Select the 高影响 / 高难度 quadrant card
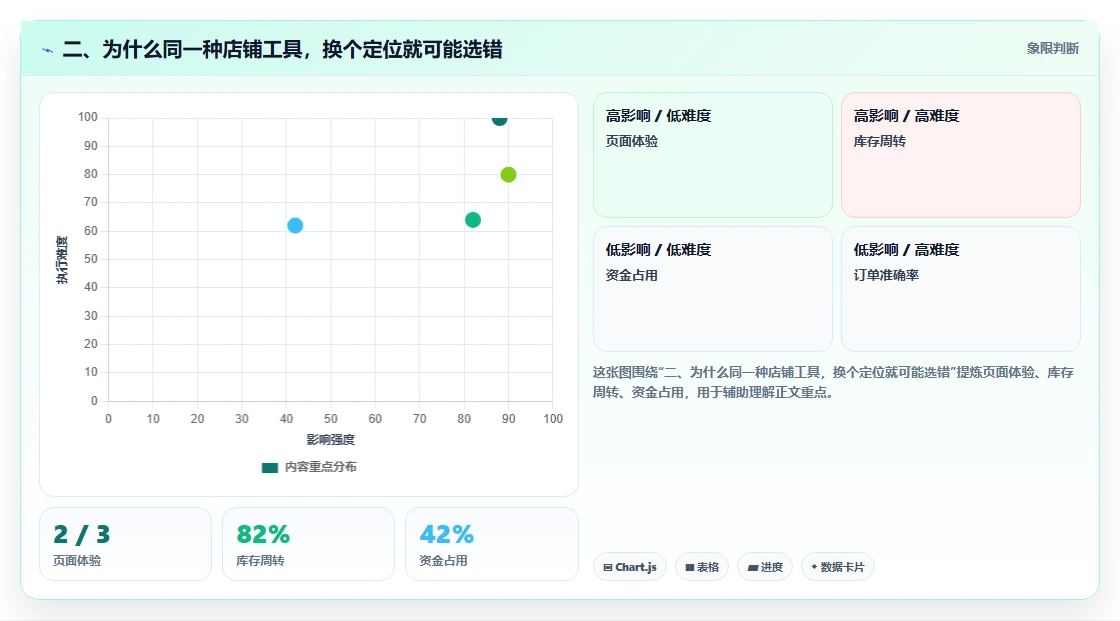Screen dimensions: 1120x621 click(x=961, y=155)
